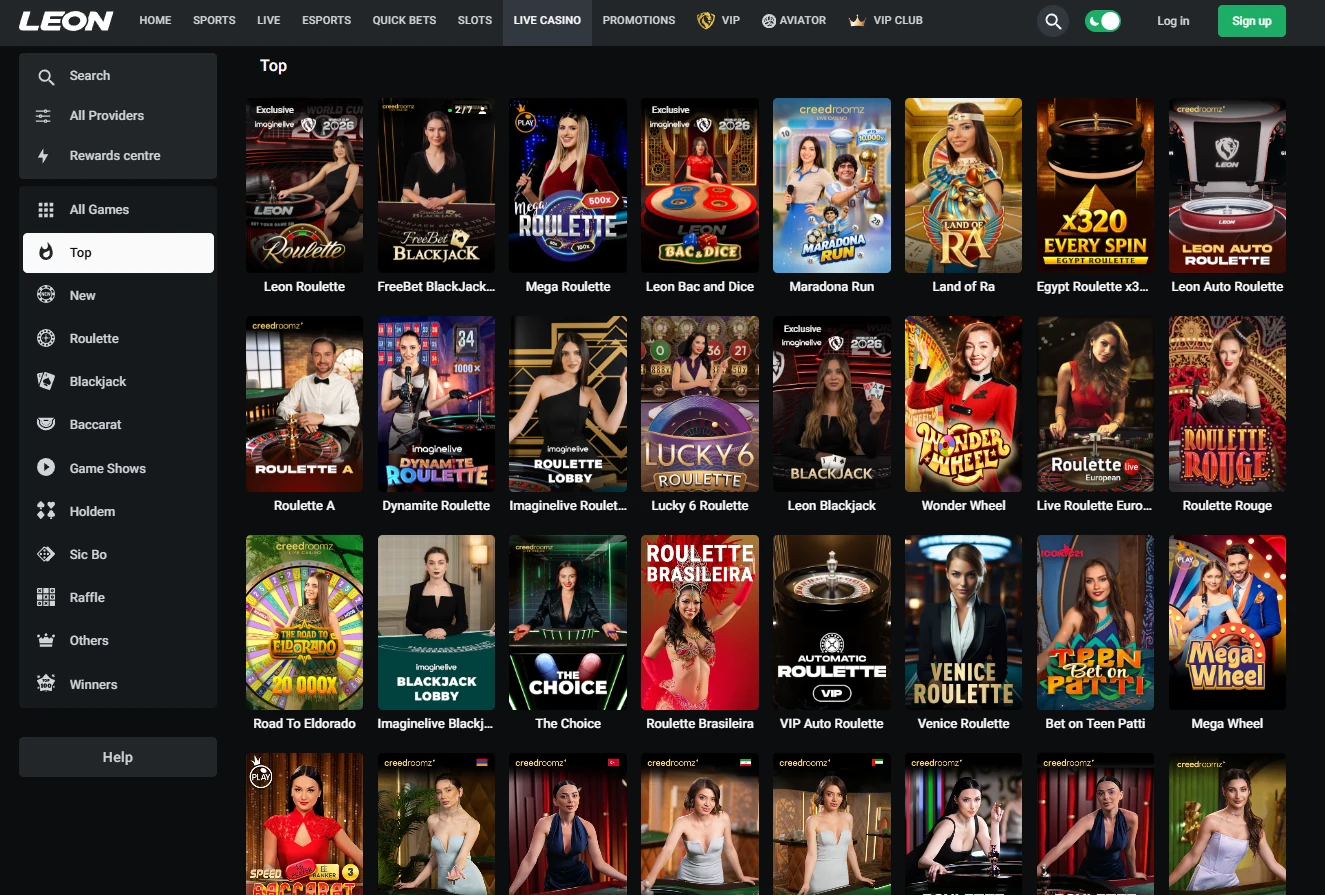Click the Log in button
This screenshot has width=1325, height=895.
pos(1173,21)
